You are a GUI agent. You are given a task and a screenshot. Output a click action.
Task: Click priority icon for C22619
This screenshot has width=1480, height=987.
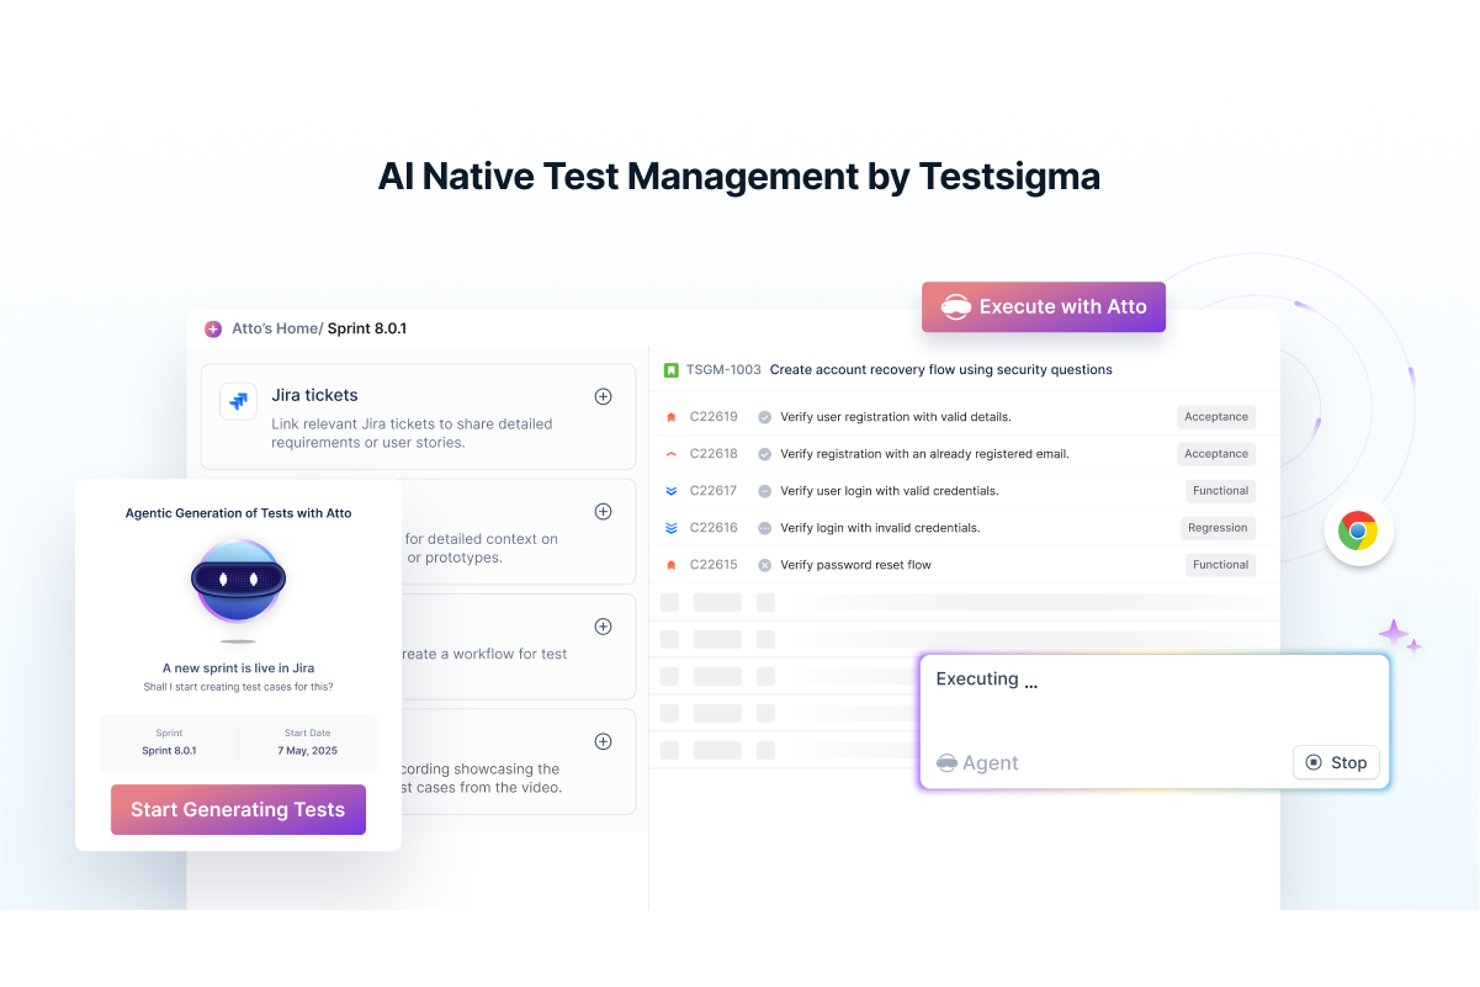[671, 417]
